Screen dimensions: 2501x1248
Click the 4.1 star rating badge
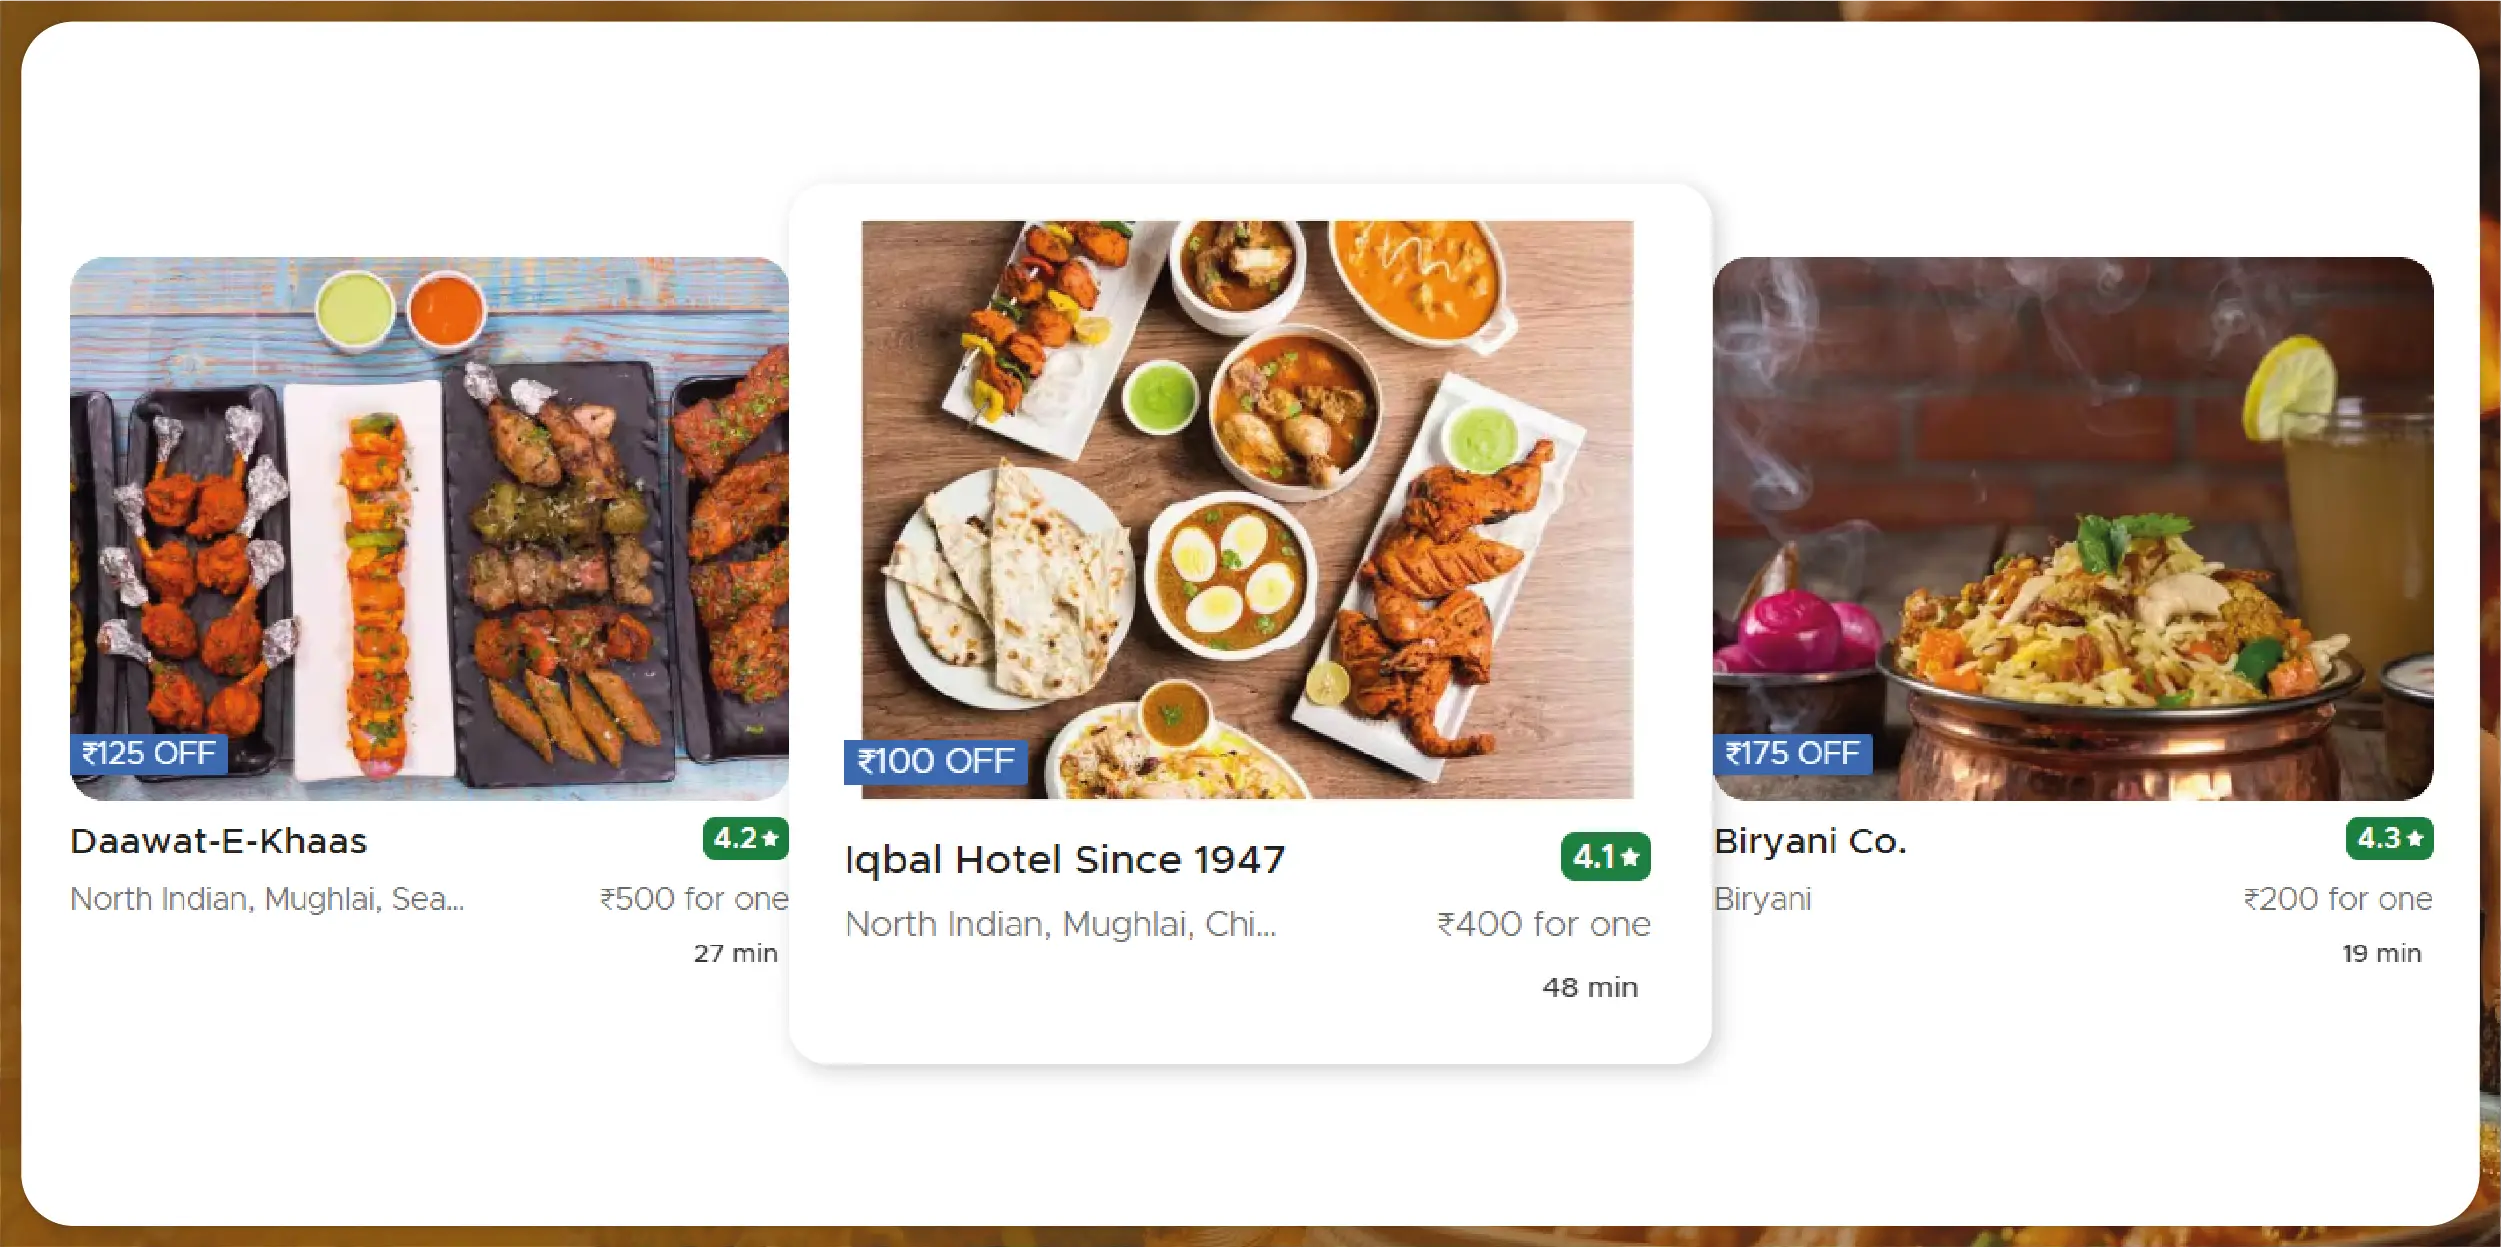(x=1605, y=857)
